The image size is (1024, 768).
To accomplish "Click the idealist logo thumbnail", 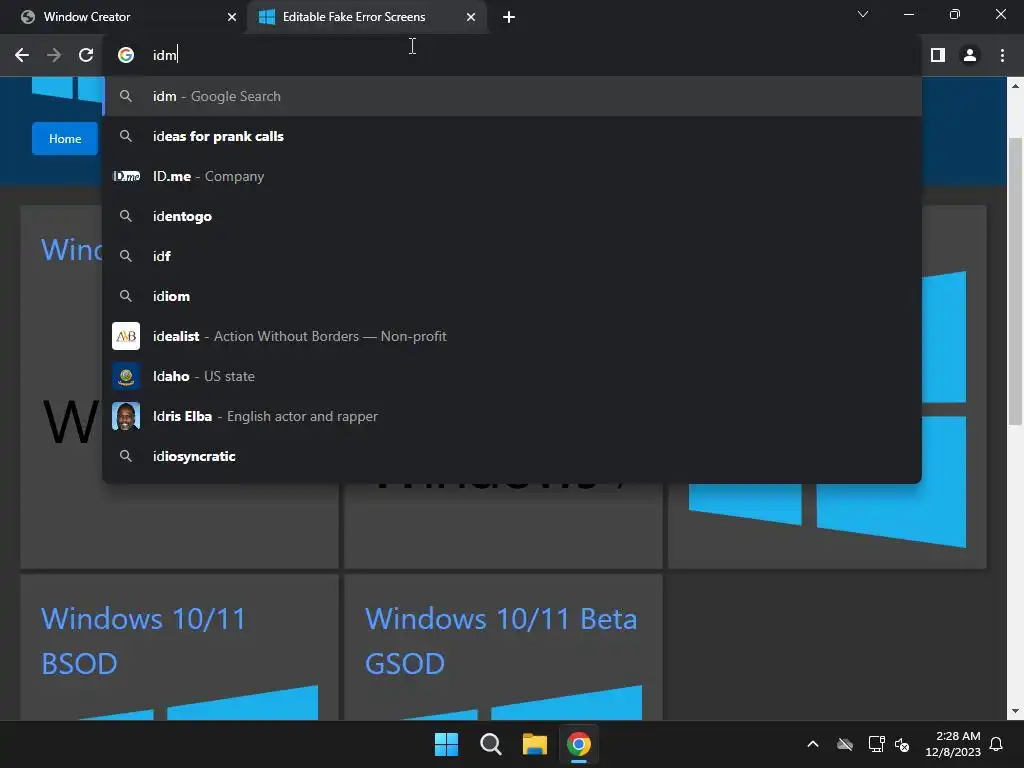I will click(x=126, y=336).
